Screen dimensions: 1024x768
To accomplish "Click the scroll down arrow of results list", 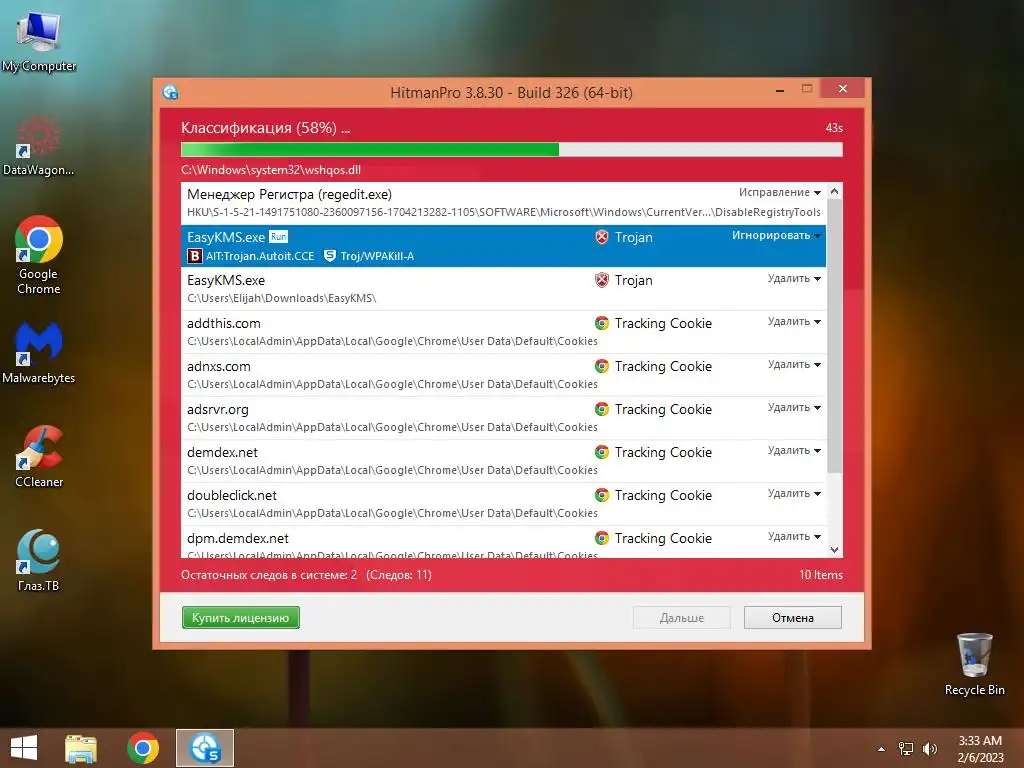I will [x=835, y=550].
